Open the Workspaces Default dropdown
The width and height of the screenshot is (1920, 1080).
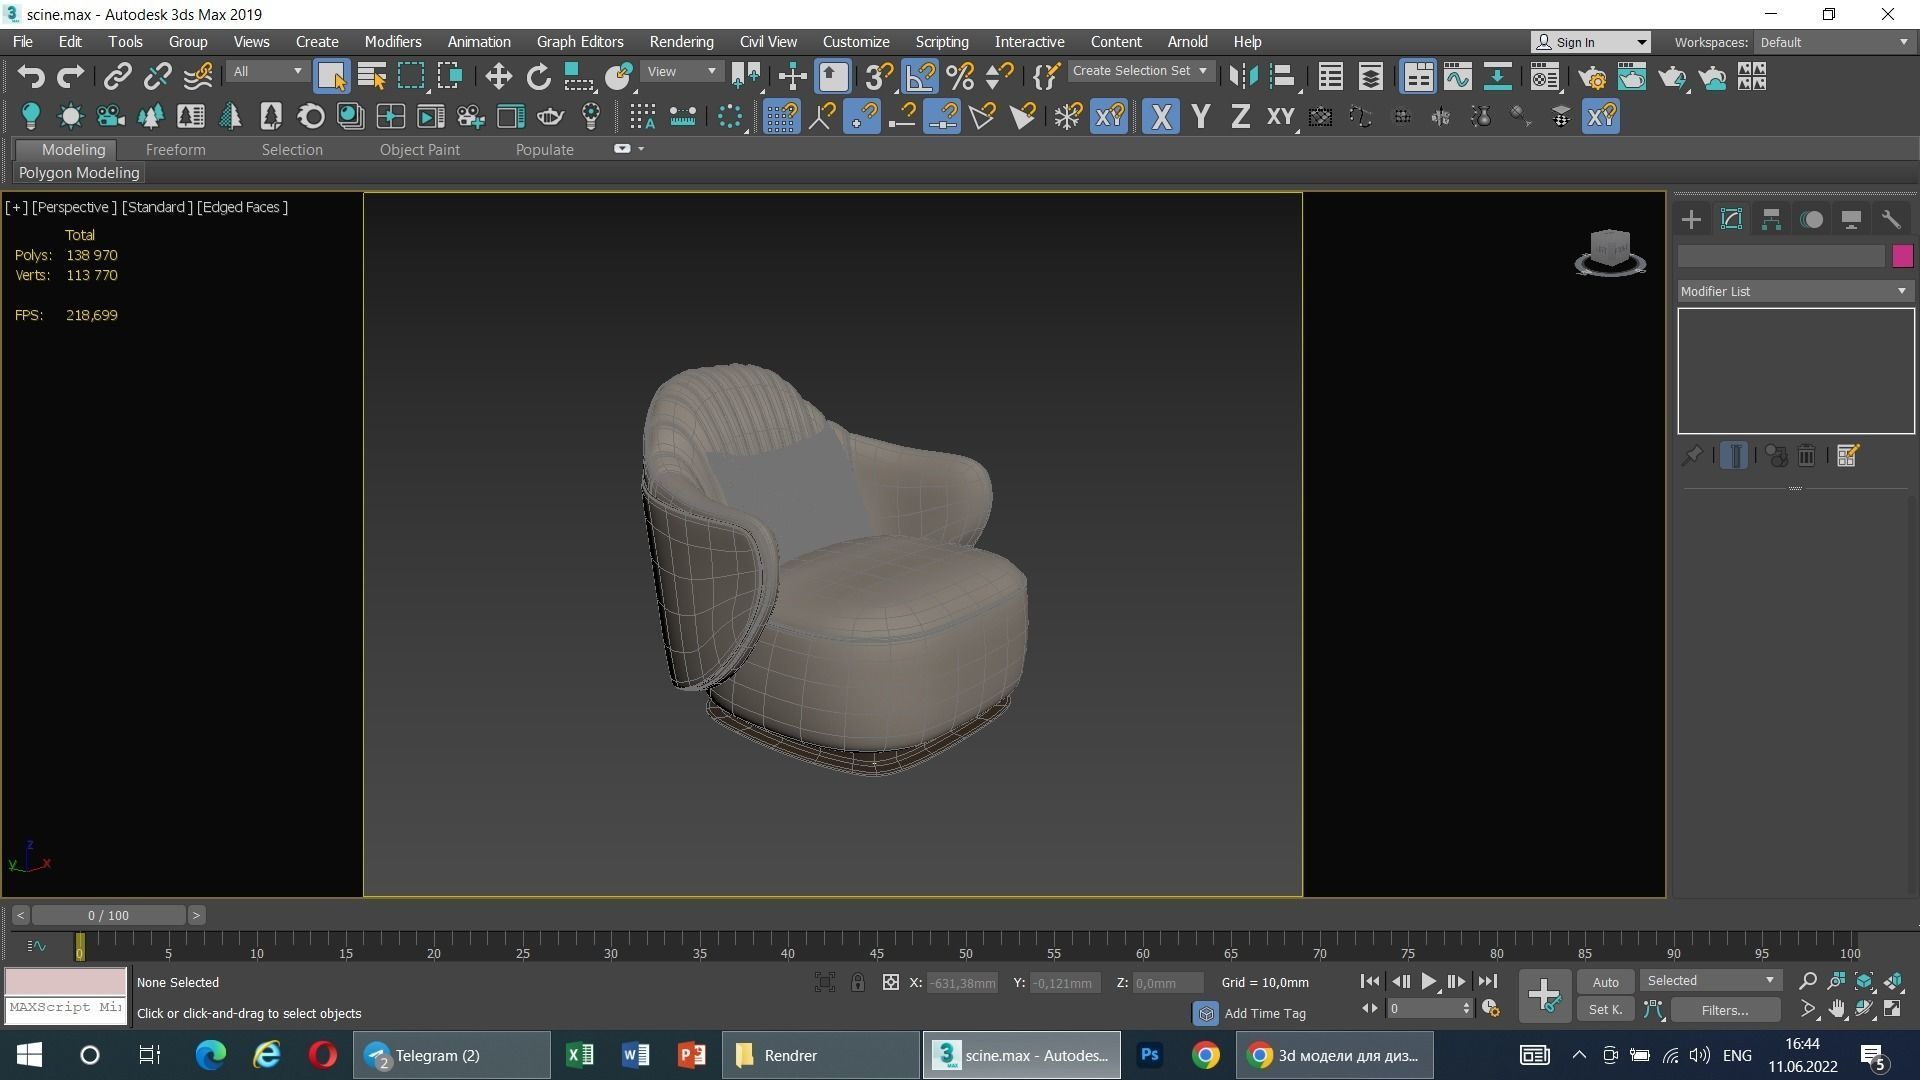[1834, 42]
